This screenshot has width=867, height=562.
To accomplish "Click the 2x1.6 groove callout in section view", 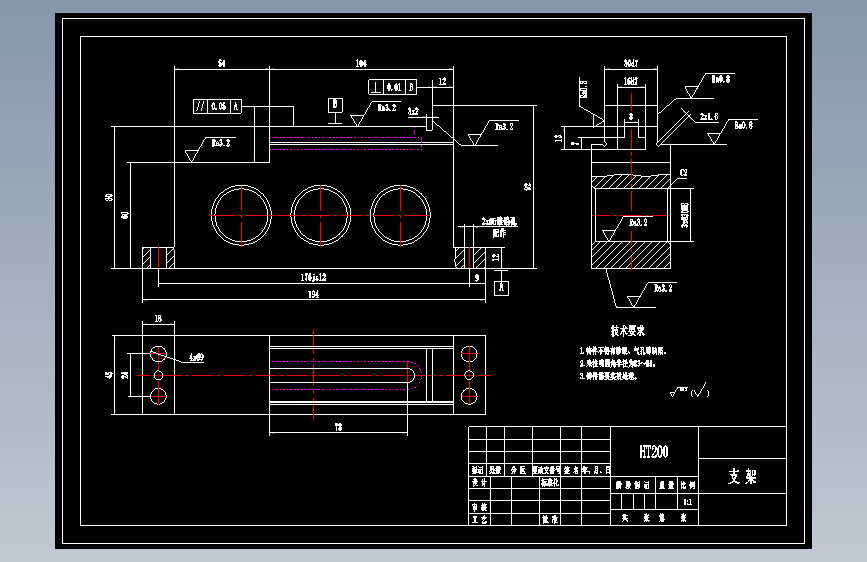I will [709, 117].
